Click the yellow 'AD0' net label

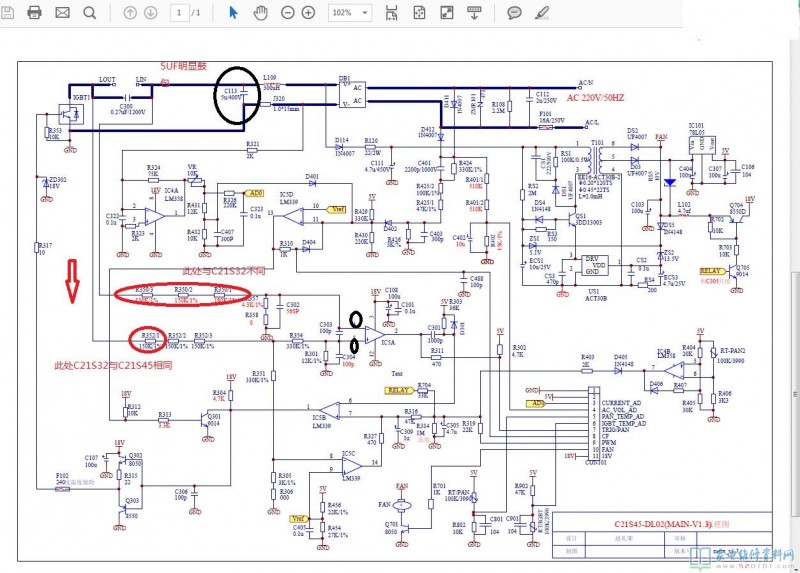click(255, 193)
